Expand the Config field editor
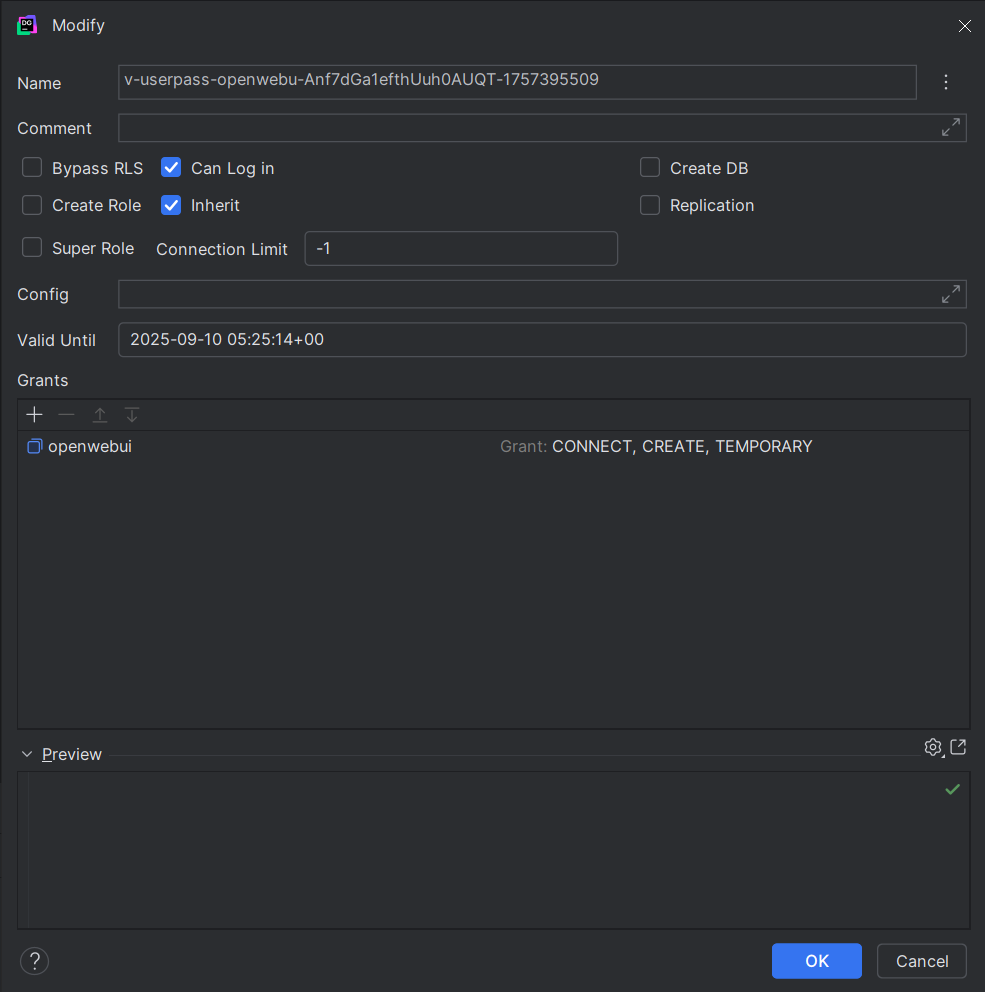Screen dimensions: 985x992 [951, 294]
